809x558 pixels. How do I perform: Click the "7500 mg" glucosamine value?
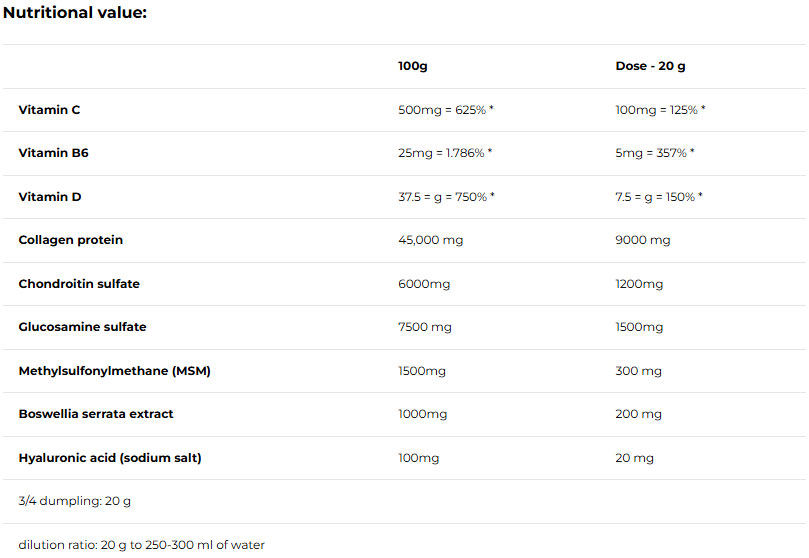pyautogui.click(x=425, y=327)
